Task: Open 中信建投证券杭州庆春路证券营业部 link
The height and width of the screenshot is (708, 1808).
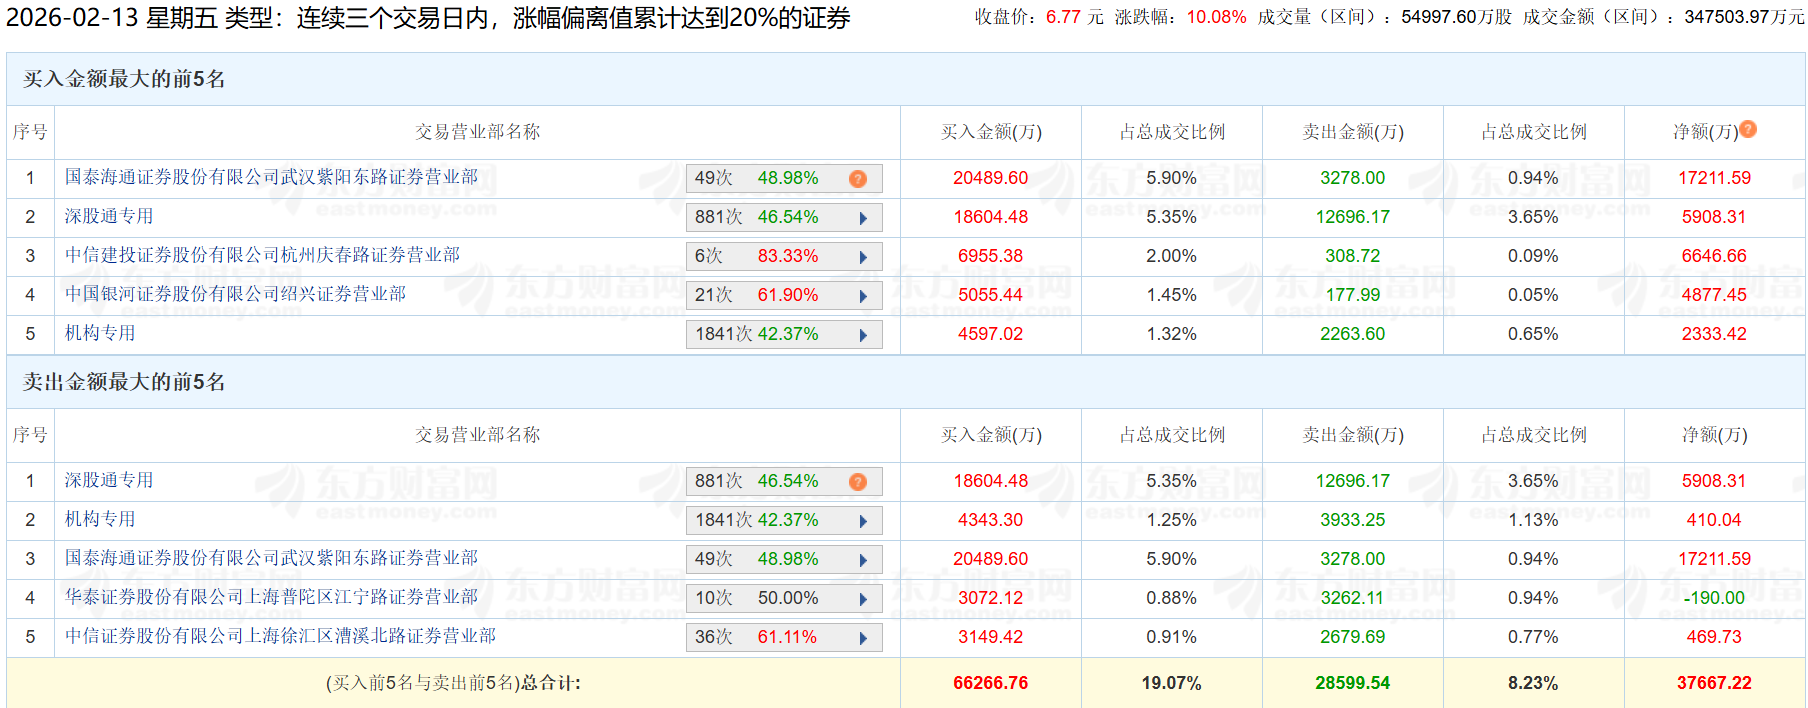Action: click(262, 255)
